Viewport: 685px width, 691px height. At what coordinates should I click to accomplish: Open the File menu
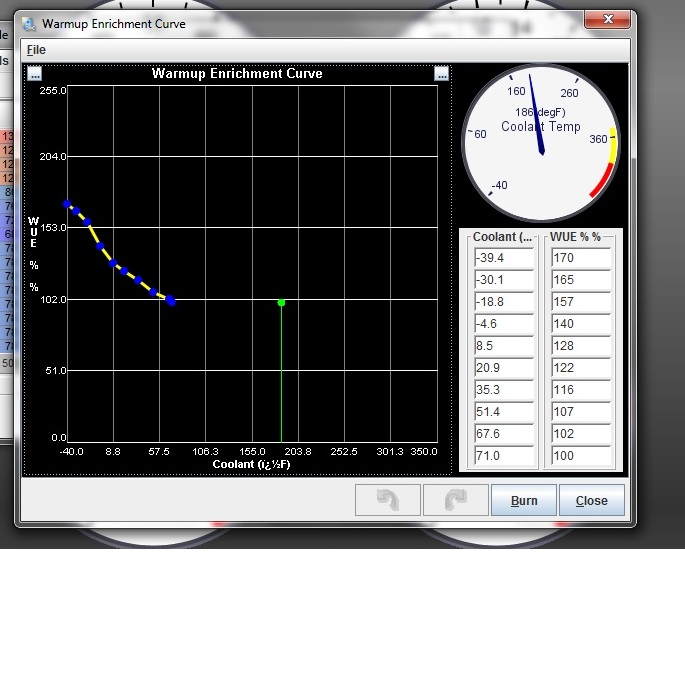coord(36,49)
